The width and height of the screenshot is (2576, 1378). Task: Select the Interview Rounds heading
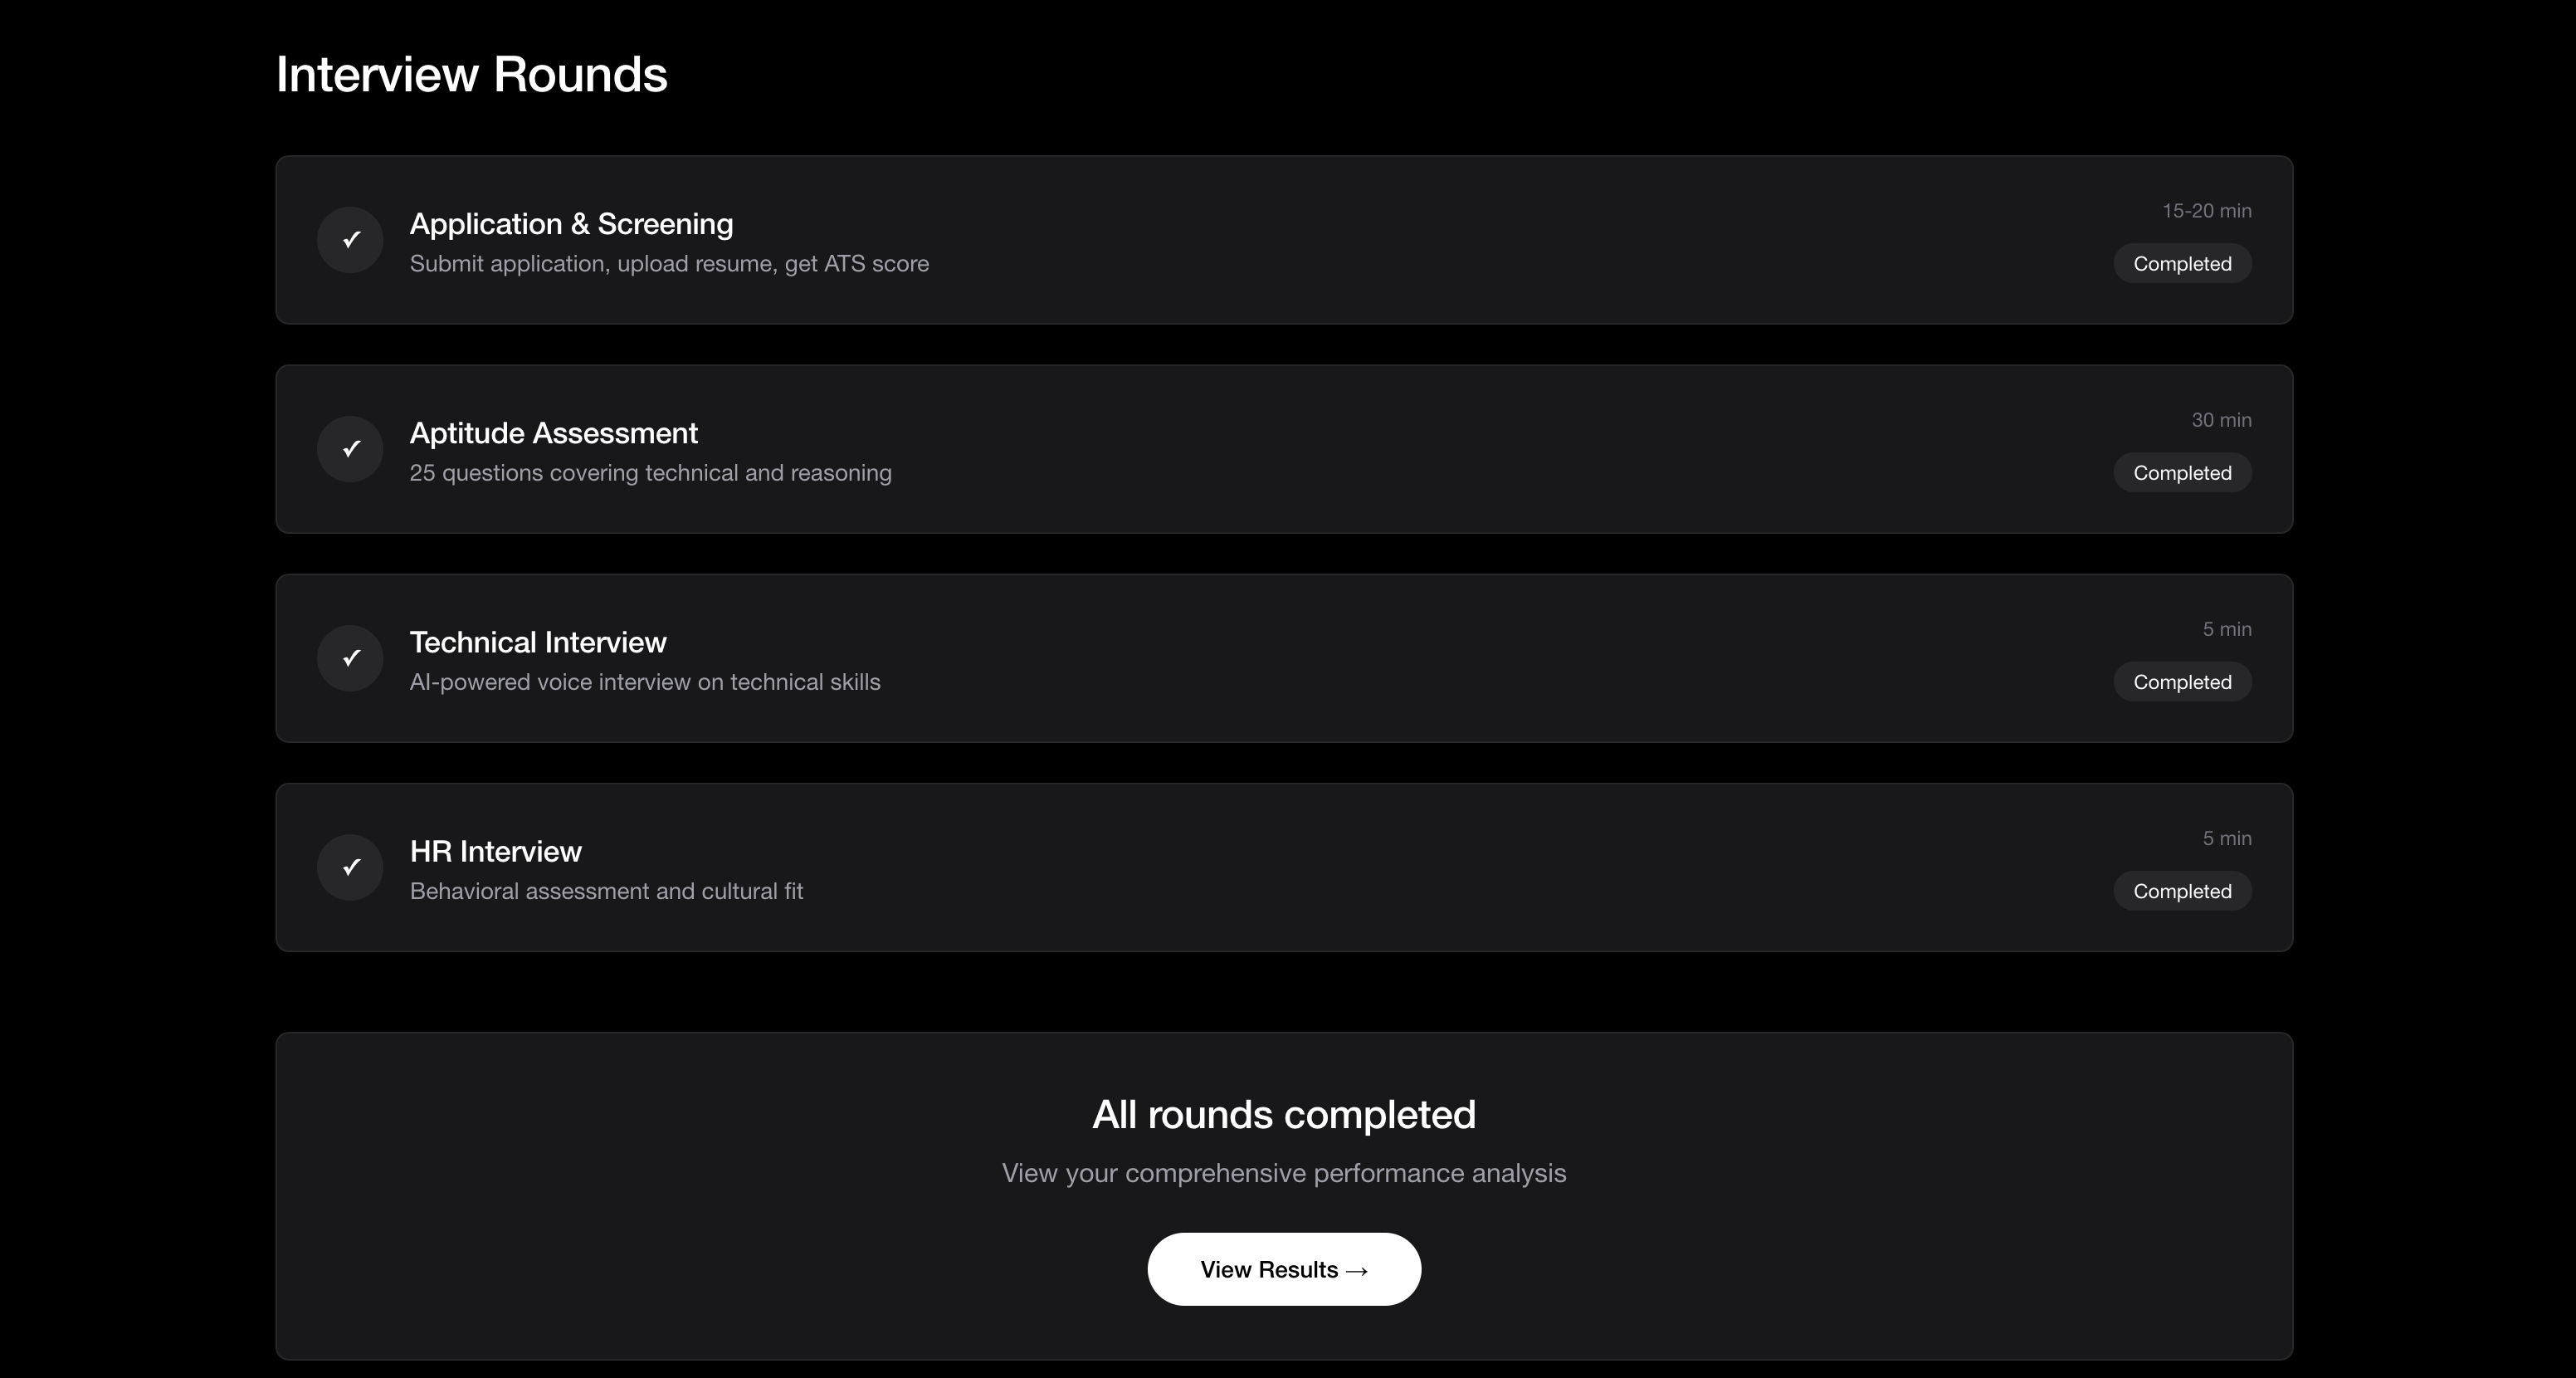pos(472,72)
